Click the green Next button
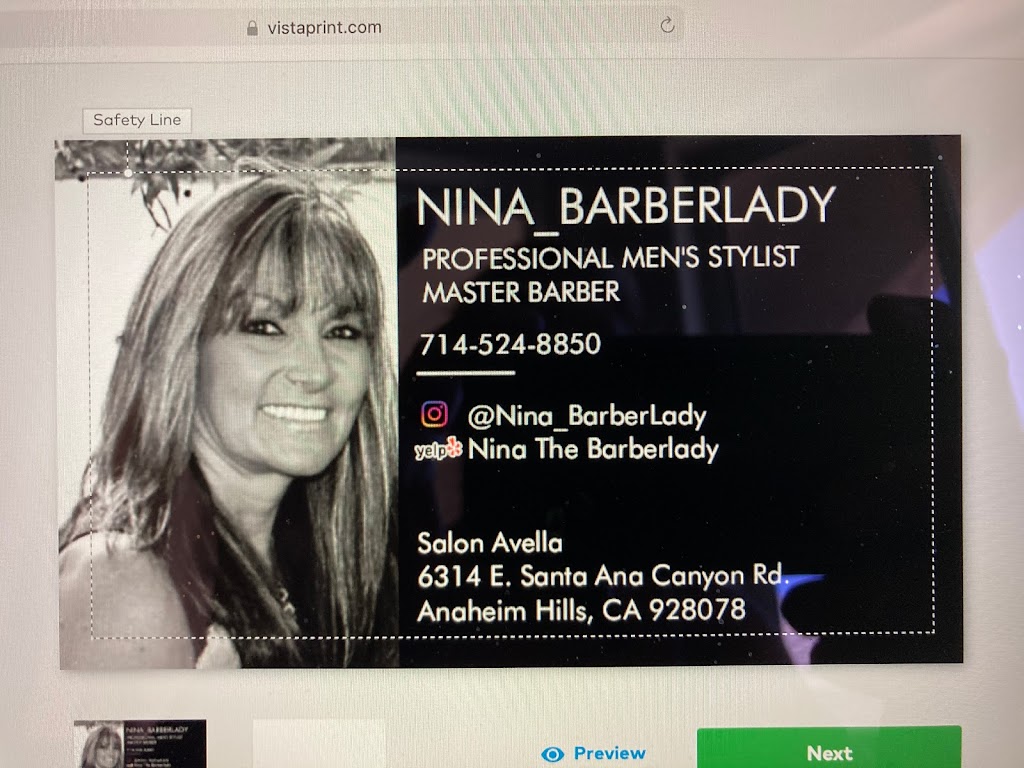Viewport: 1024px width, 768px height. pos(829,749)
